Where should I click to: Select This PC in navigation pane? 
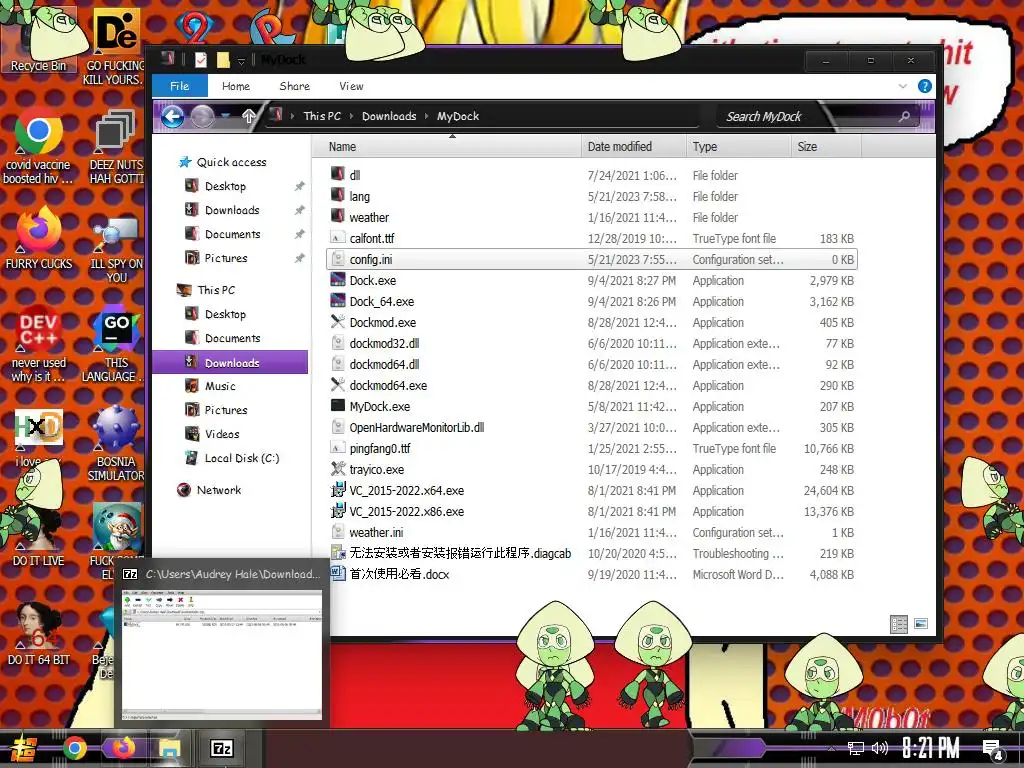click(x=216, y=290)
